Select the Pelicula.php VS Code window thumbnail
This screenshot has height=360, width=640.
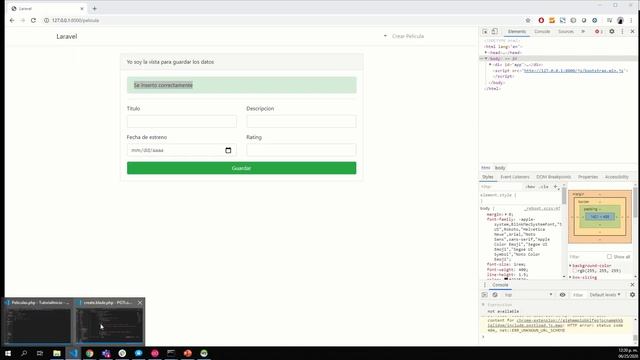tap(38, 322)
